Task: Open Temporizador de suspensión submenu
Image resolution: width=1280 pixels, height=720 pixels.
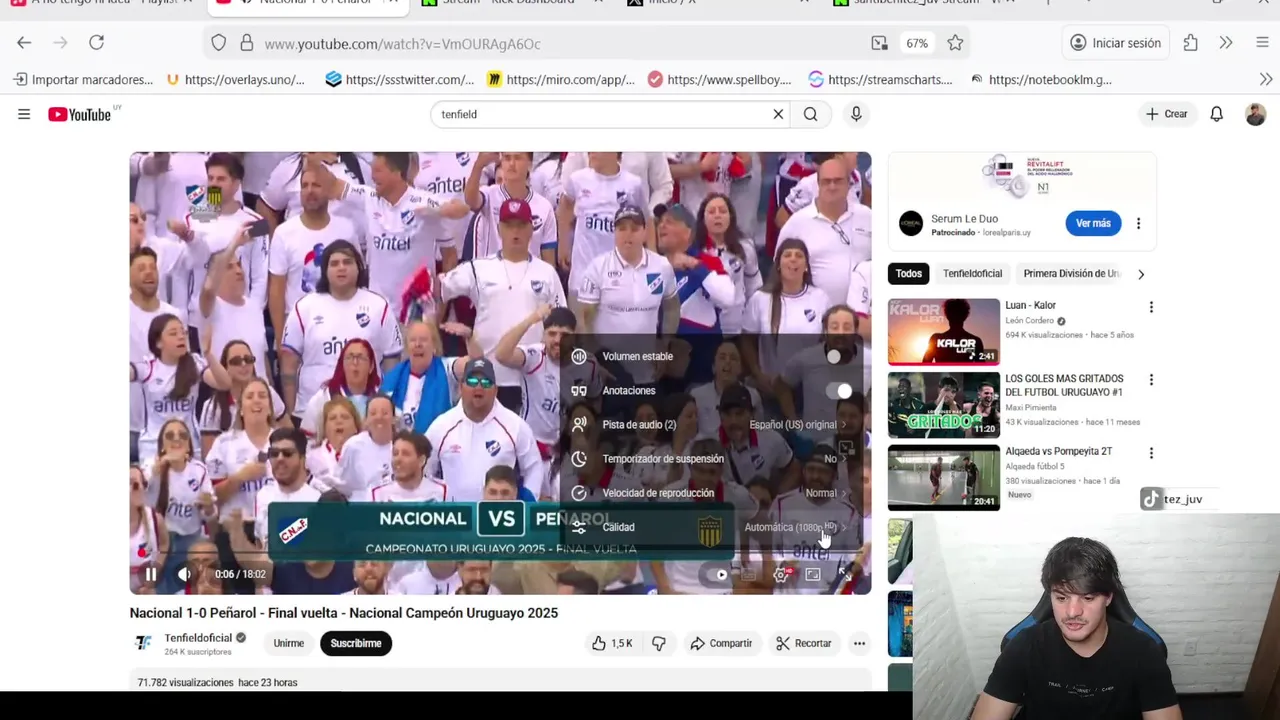Action: 710,459
